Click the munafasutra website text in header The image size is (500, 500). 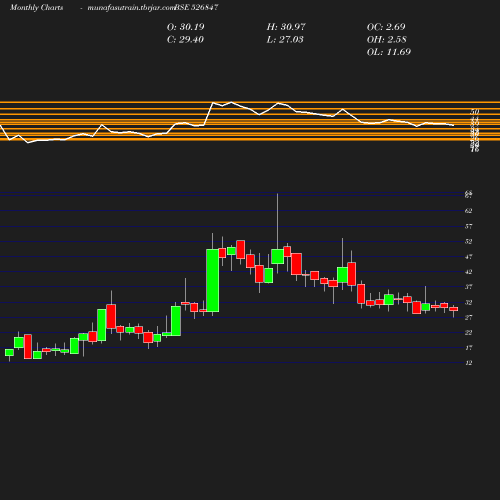click(x=131, y=7)
